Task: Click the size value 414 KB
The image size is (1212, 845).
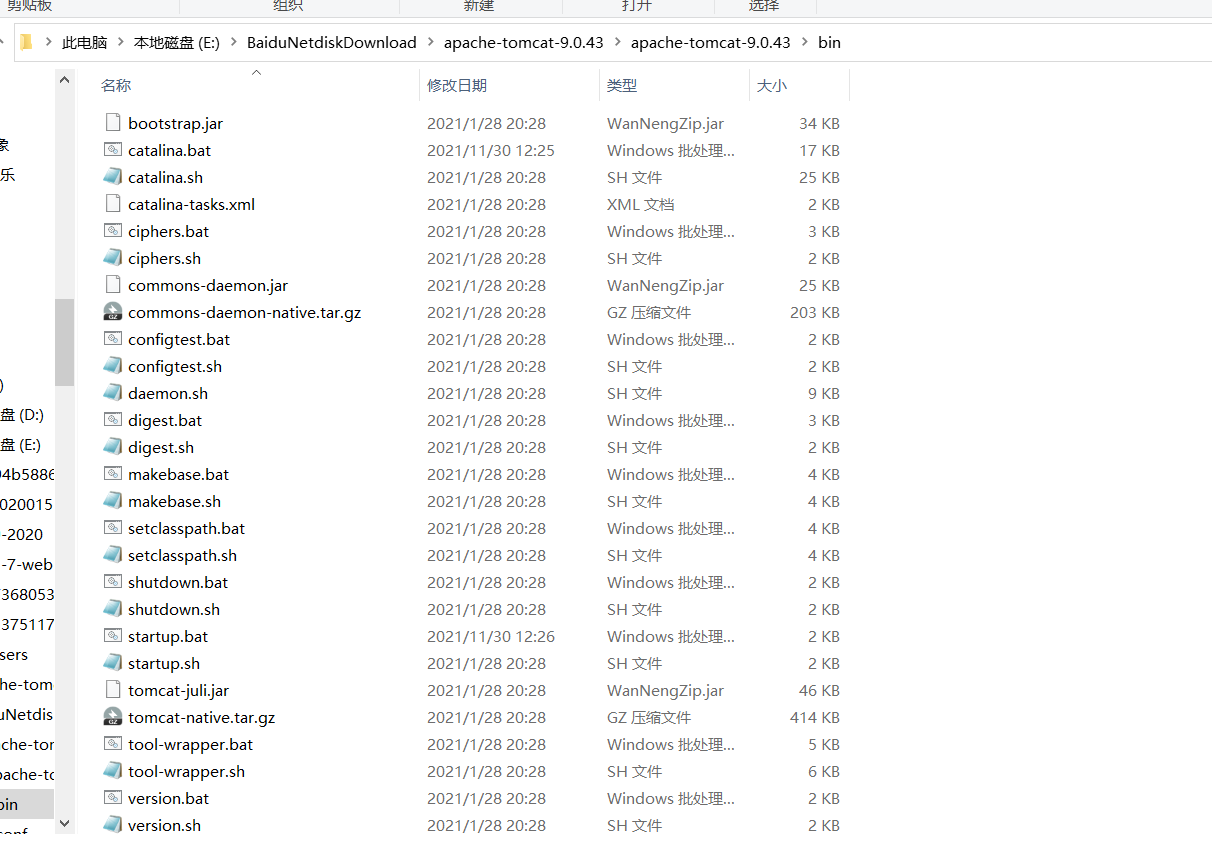Action: coord(815,717)
